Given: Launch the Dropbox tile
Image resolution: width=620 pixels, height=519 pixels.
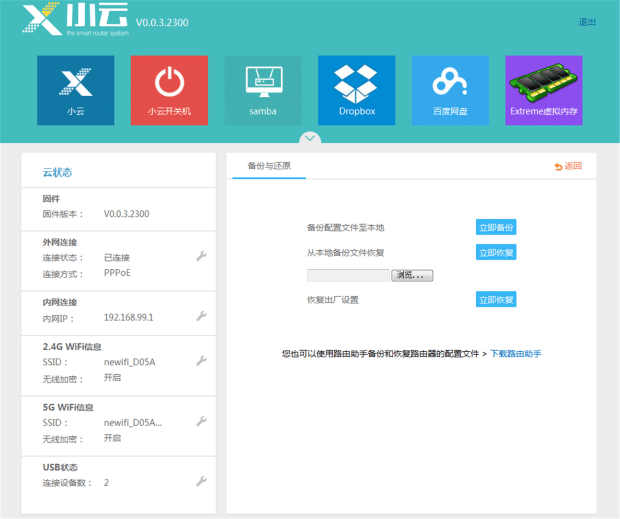Looking at the screenshot, I should pos(357,90).
